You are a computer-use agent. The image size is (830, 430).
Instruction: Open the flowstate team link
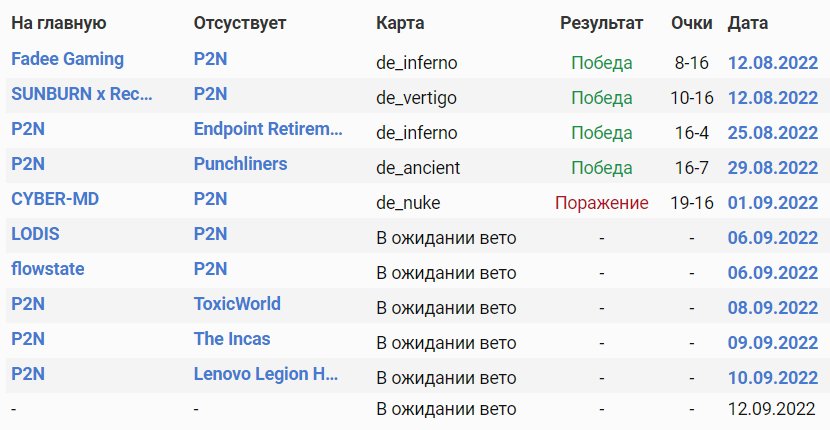tap(47, 269)
